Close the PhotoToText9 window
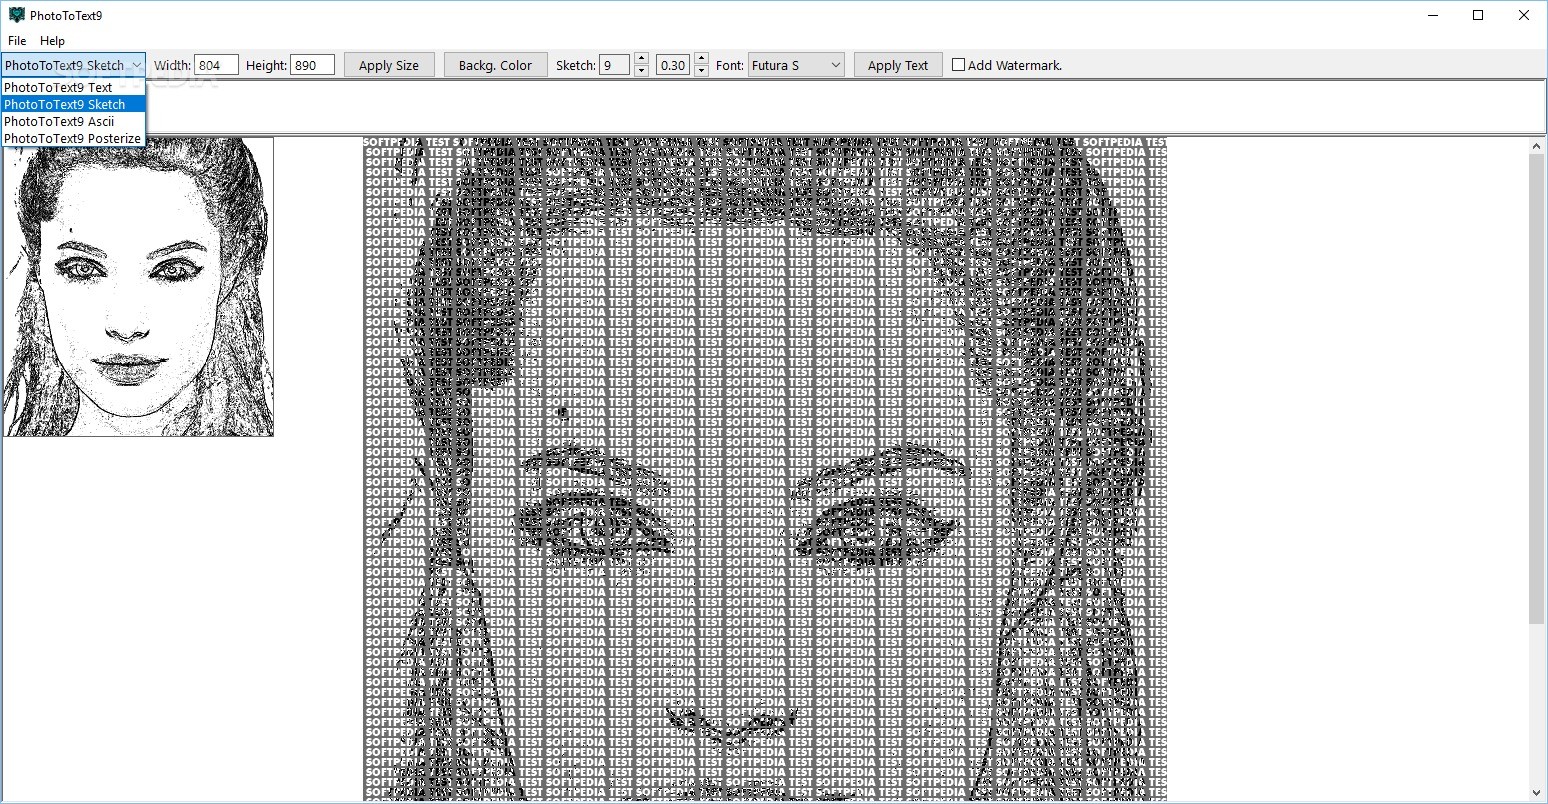 pyautogui.click(x=1524, y=15)
